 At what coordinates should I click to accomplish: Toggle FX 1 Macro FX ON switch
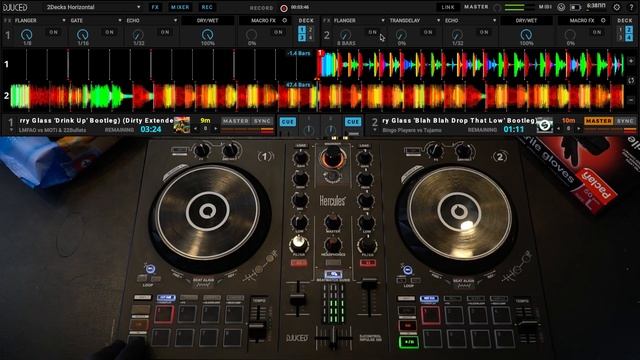pos(278,32)
